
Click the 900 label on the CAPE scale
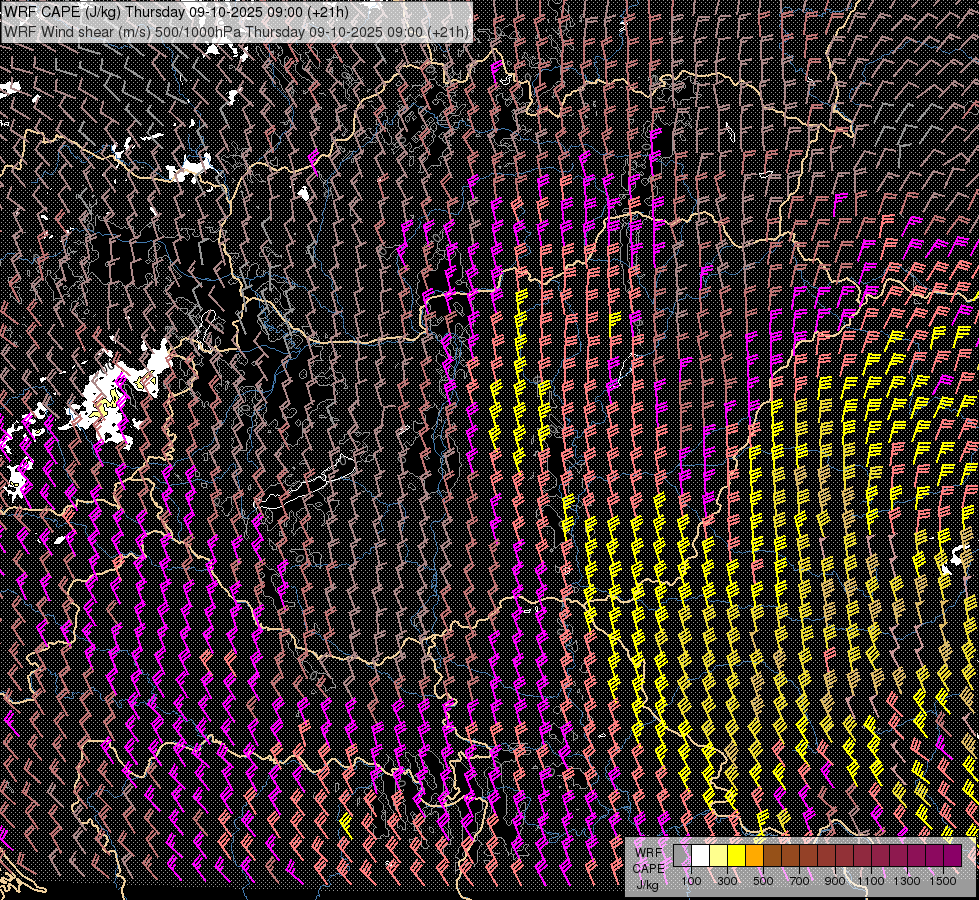point(835,881)
